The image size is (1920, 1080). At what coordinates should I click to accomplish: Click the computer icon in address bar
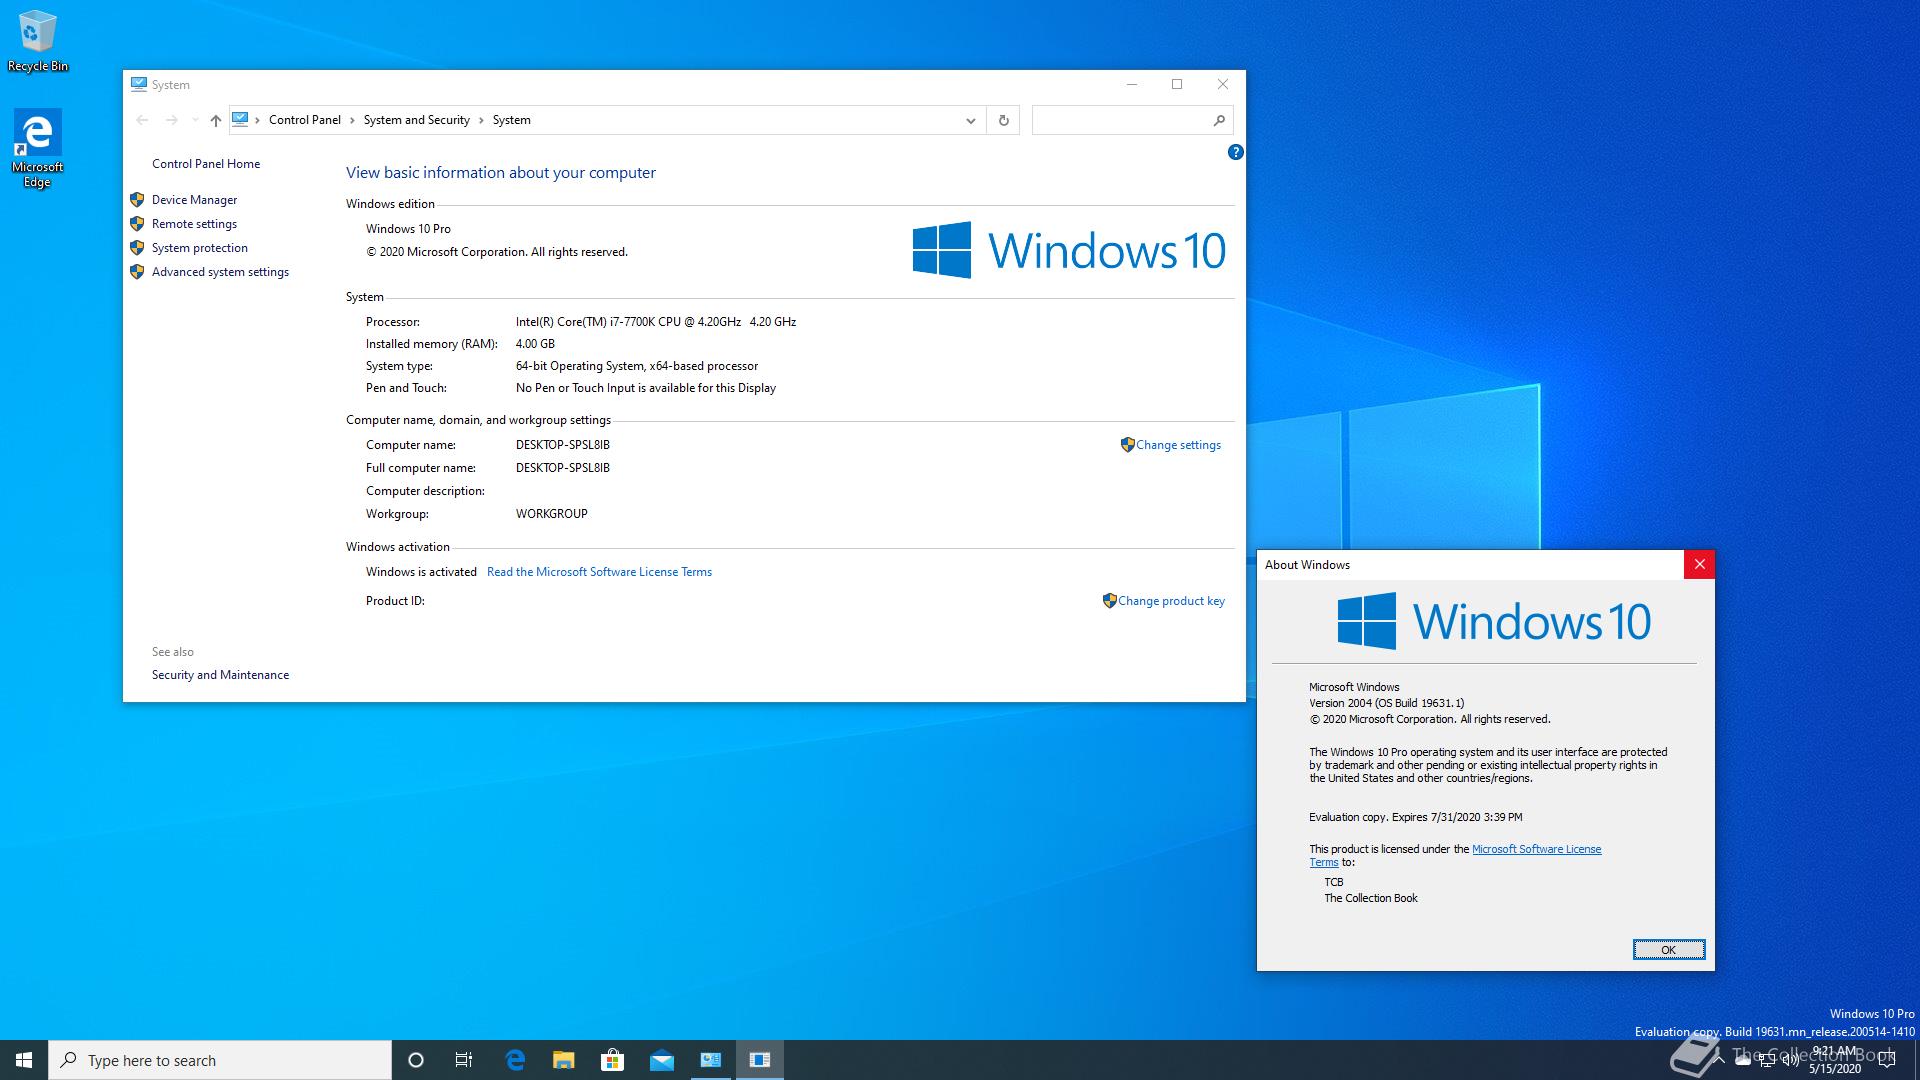click(240, 120)
